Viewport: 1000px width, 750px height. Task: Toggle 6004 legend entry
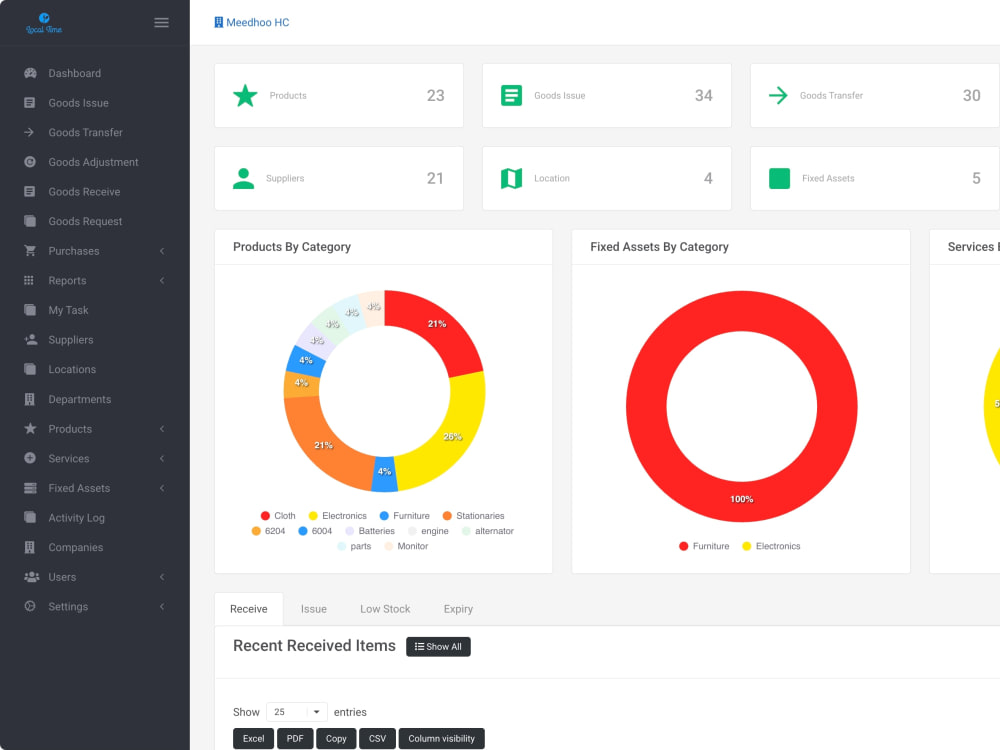pos(315,531)
